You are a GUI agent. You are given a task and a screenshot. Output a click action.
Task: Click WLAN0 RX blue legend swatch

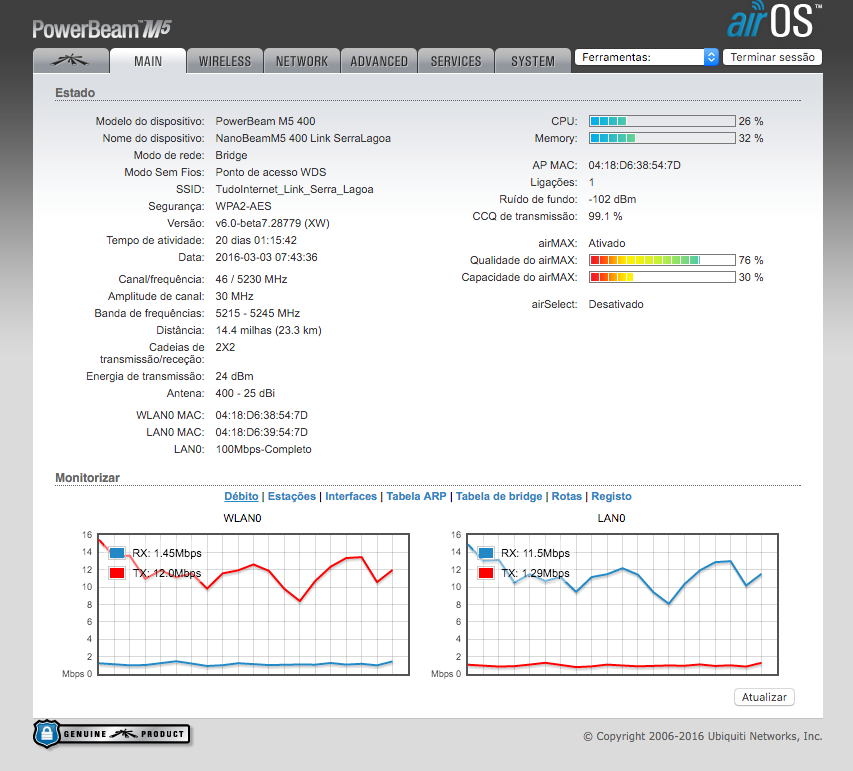[117, 553]
